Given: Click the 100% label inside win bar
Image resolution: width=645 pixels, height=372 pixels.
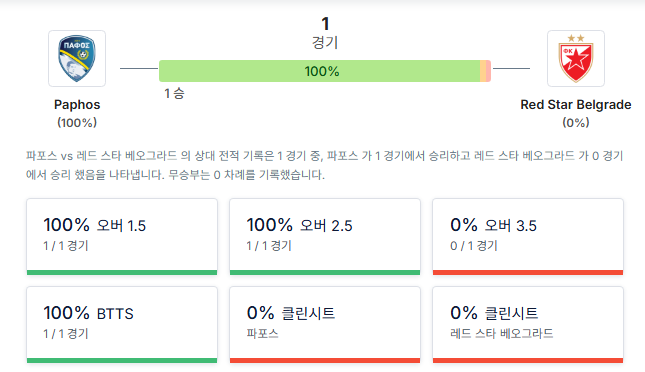Looking at the screenshot, I should 322,71.
